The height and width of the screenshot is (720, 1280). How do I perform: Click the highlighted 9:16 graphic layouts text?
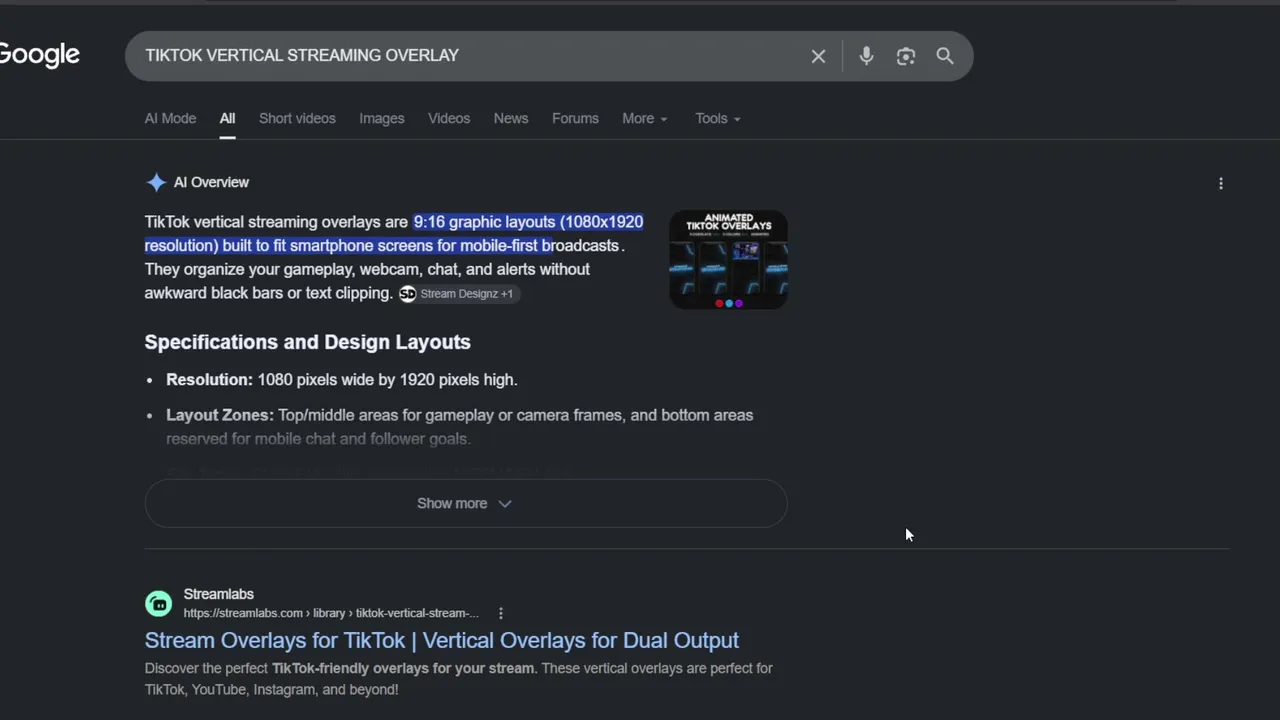394,233
